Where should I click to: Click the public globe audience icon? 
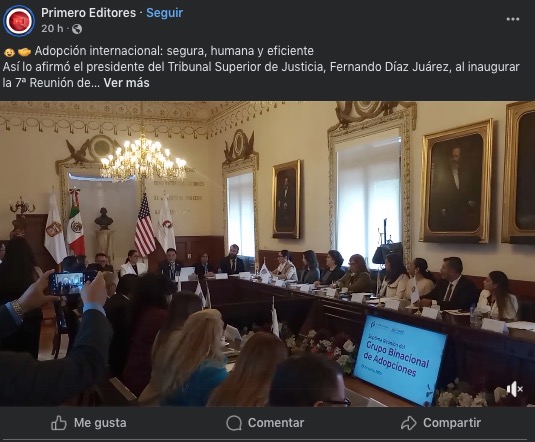coord(77,29)
